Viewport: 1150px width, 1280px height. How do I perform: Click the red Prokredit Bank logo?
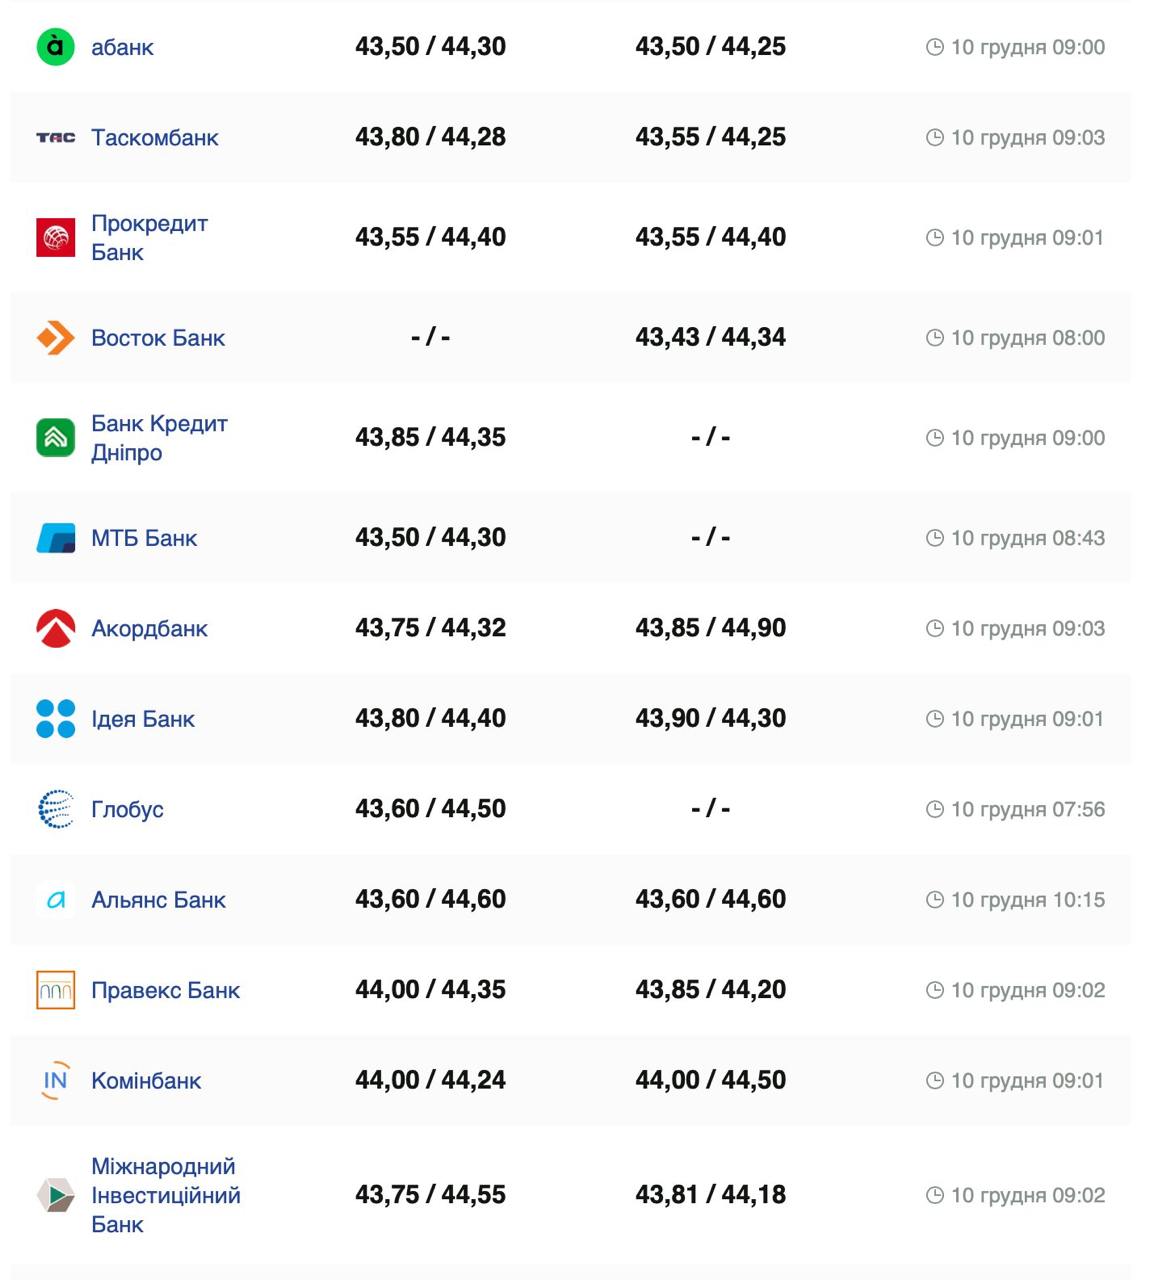(55, 238)
